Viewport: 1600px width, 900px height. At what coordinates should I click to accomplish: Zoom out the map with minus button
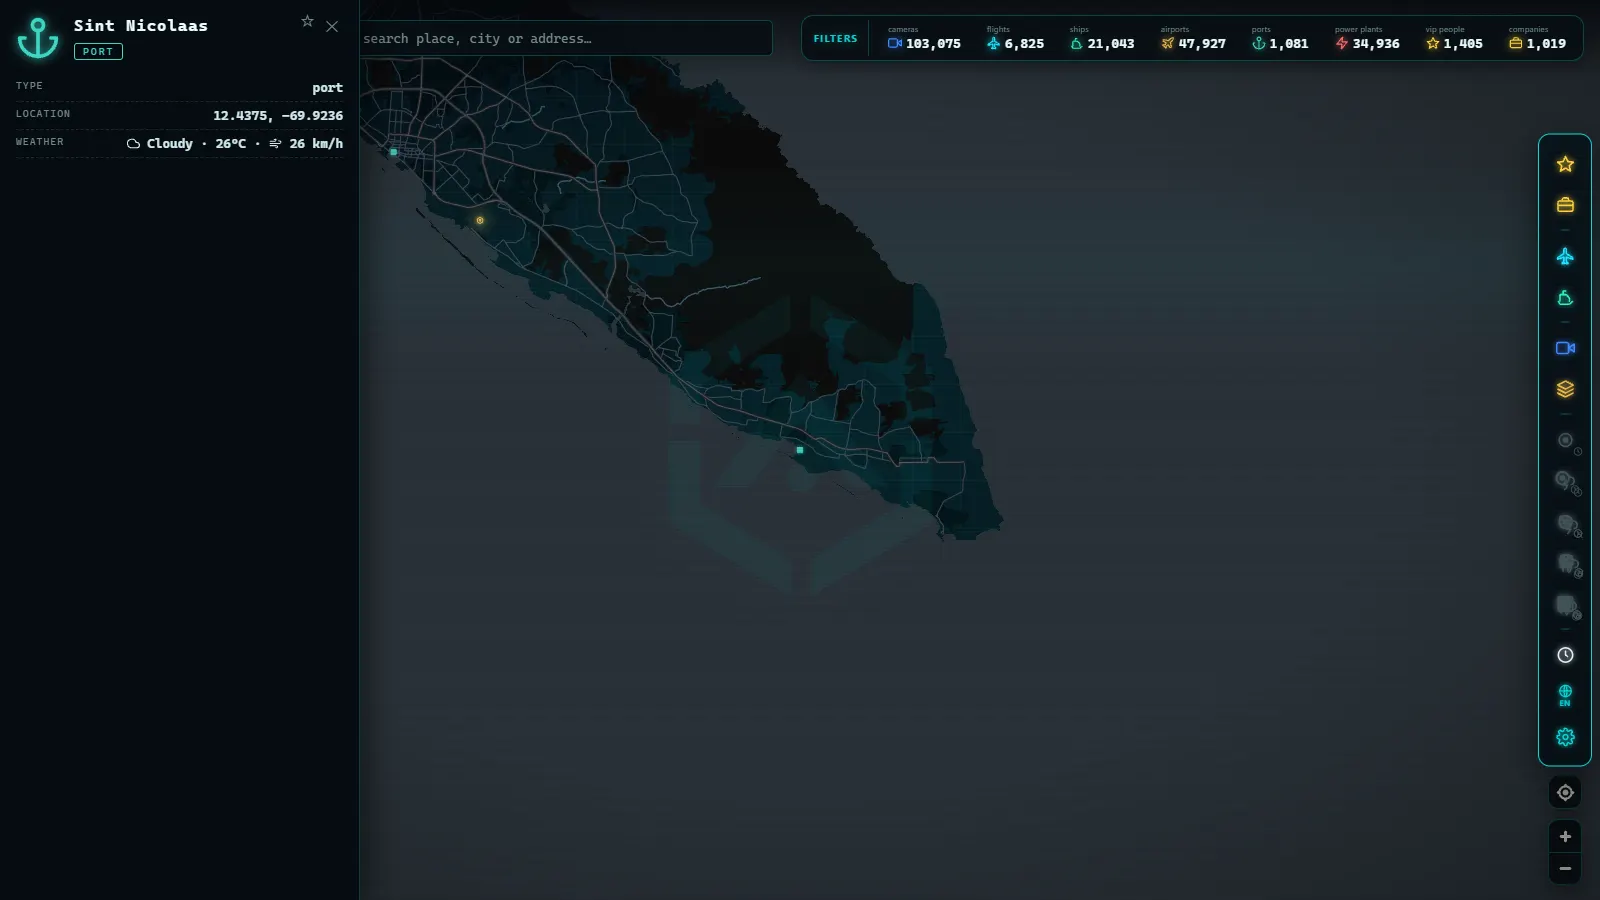[1565, 868]
